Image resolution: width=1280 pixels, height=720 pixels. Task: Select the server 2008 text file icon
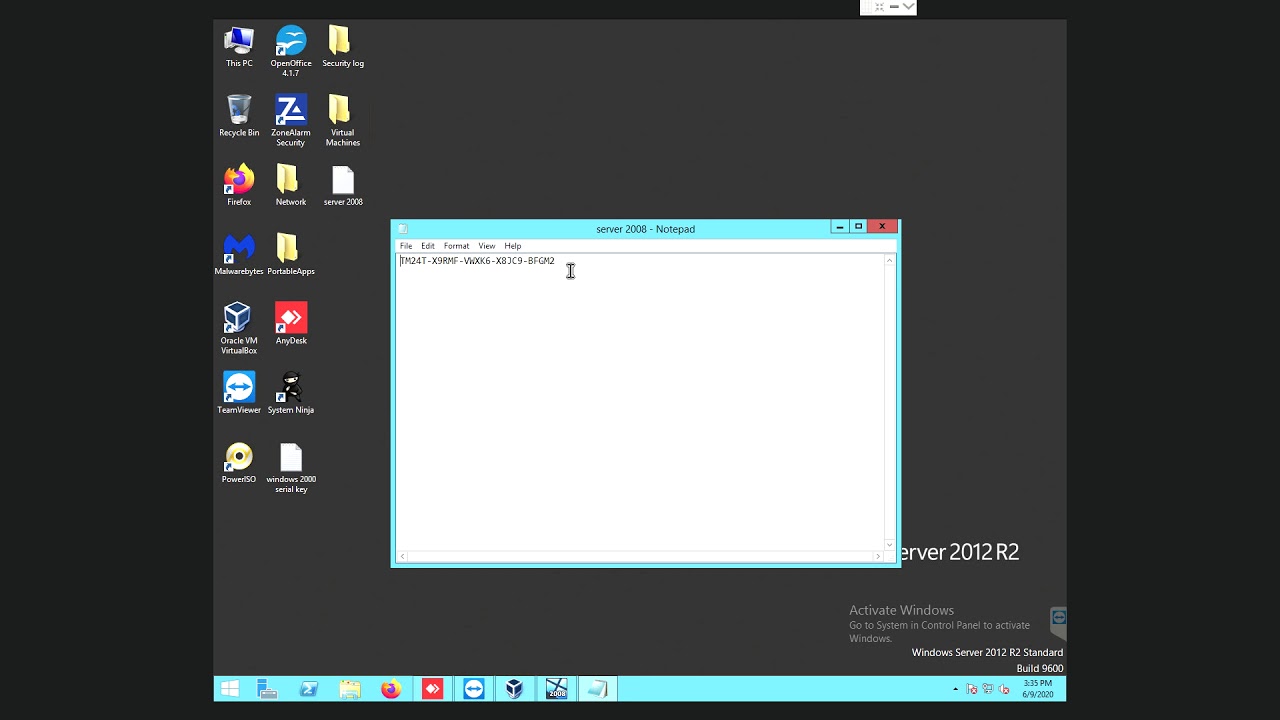pyautogui.click(x=342, y=185)
